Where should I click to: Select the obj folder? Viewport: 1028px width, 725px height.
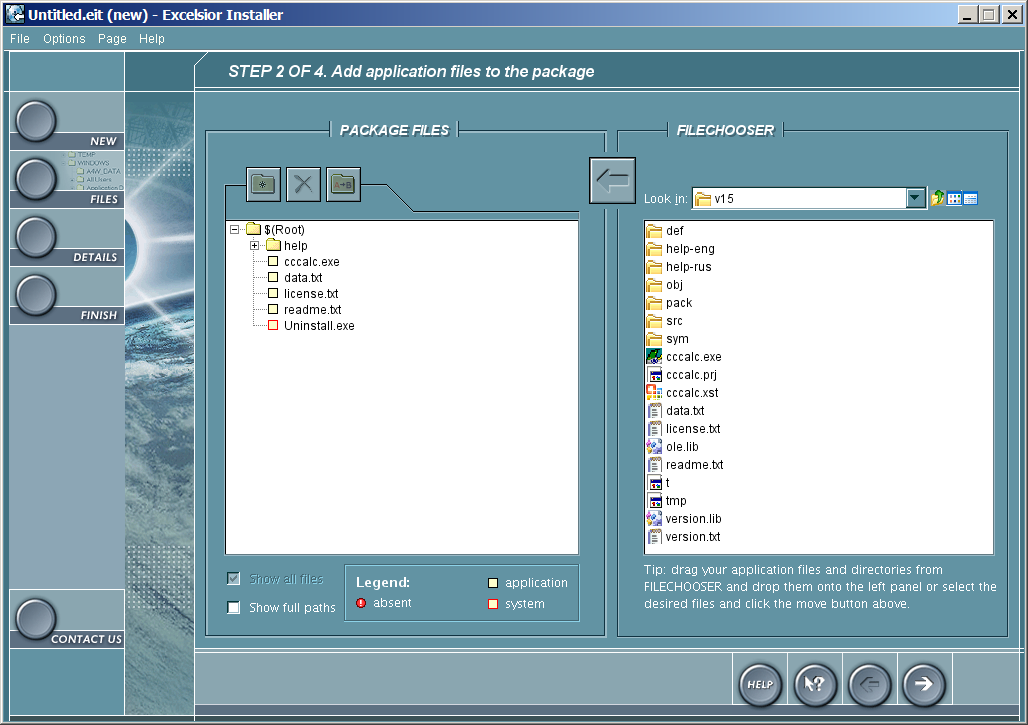tap(665, 284)
